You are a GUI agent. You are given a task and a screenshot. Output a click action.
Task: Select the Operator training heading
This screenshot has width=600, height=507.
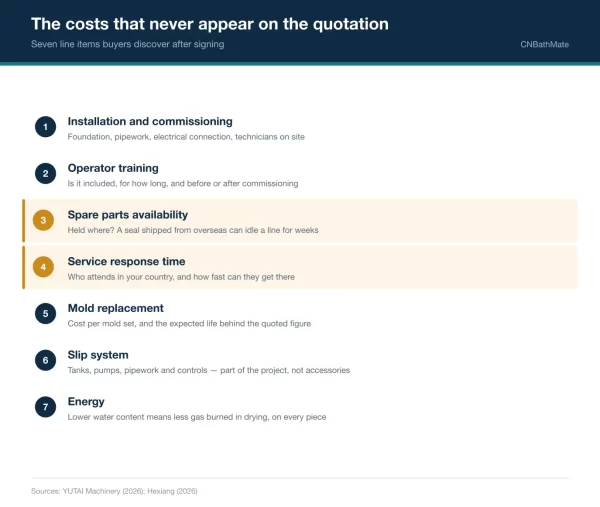[x=113, y=168]
